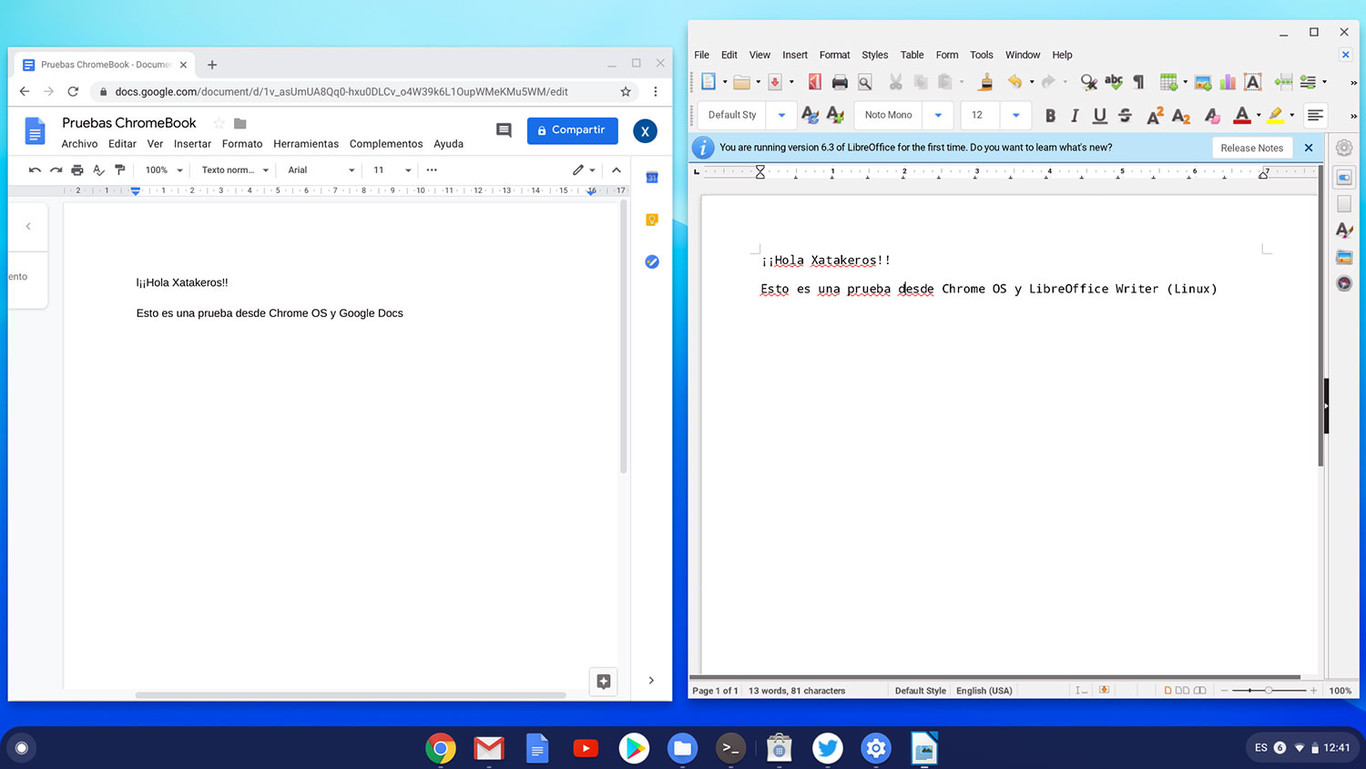Apply bold formatting to selected text
The image size is (1366, 769).
pos(1050,115)
